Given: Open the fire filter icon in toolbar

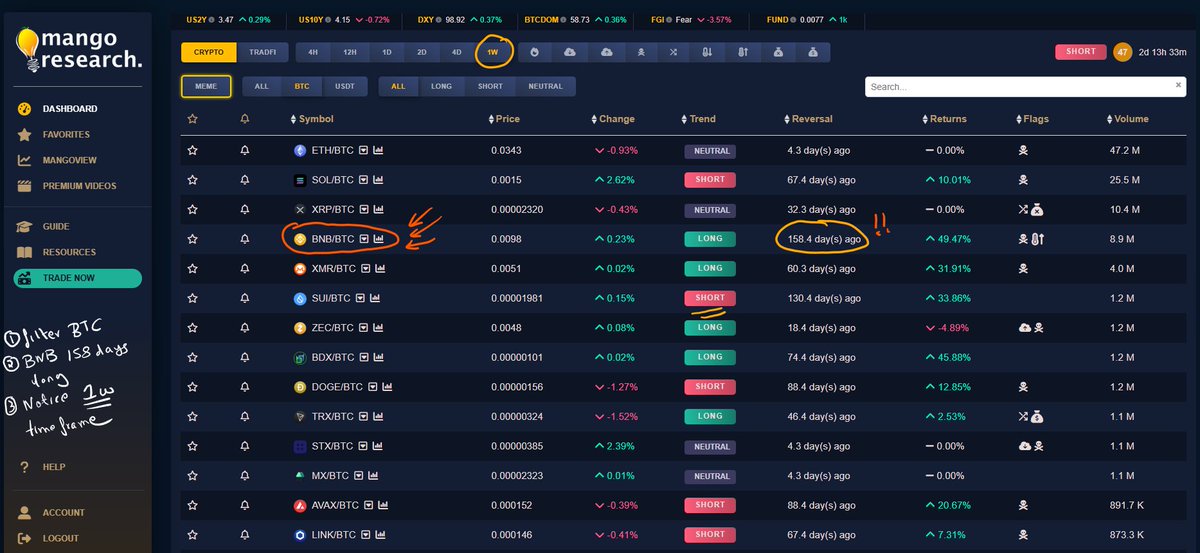Looking at the screenshot, I should coord(535,52).
